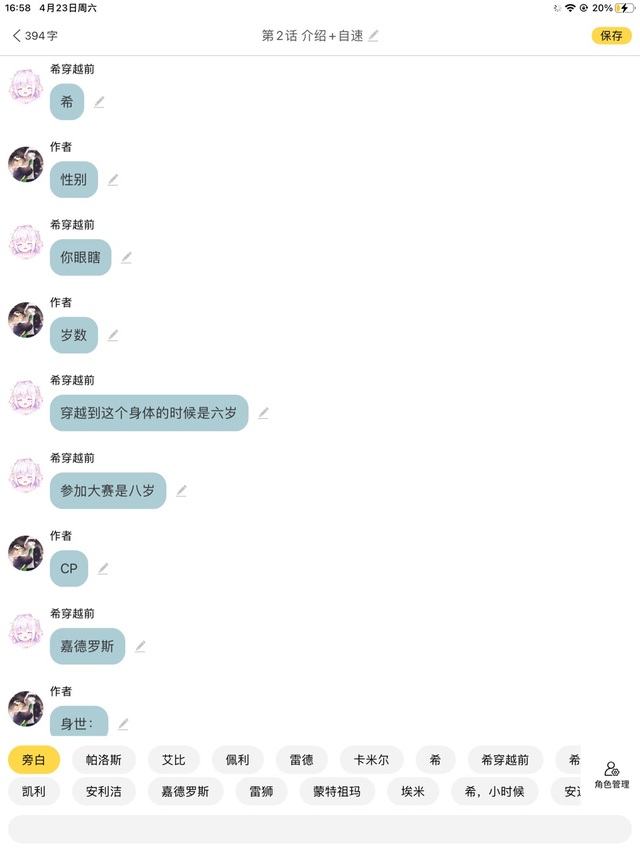Choose the 卡米尔 character chip
Viewport: 640px width, 853px height.
(372, 760)
